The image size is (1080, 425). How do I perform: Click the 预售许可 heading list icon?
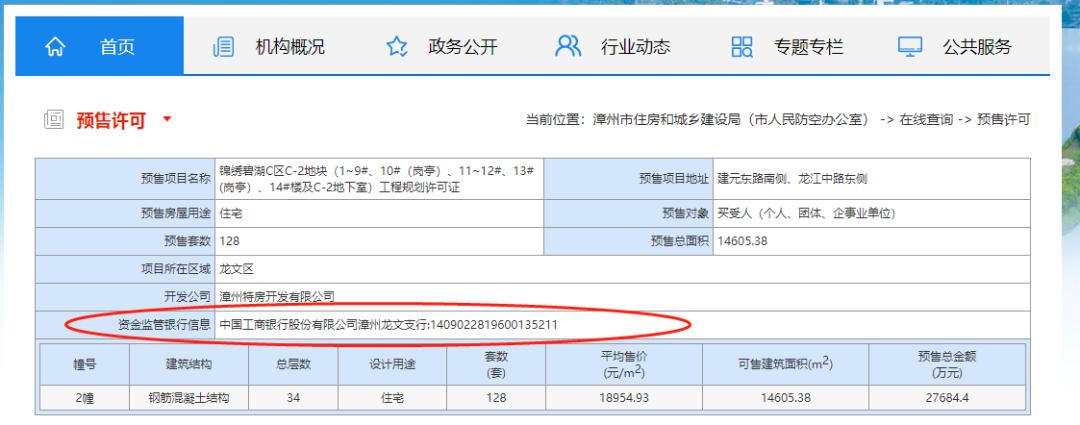54,121
